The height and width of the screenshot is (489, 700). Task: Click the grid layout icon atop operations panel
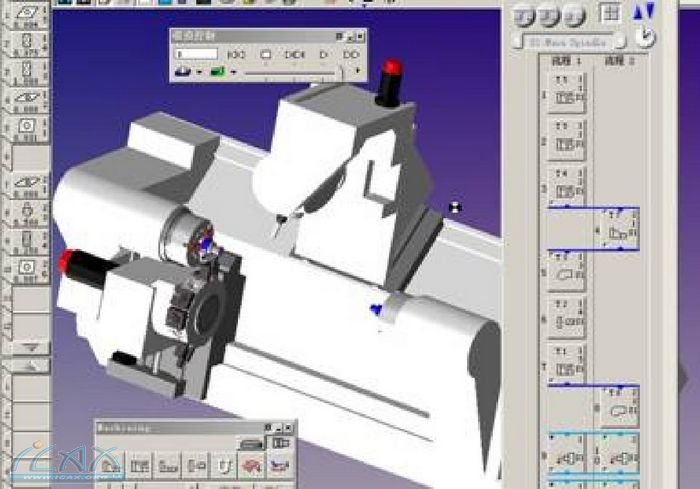pyautogui.click(x=609, y=13)
